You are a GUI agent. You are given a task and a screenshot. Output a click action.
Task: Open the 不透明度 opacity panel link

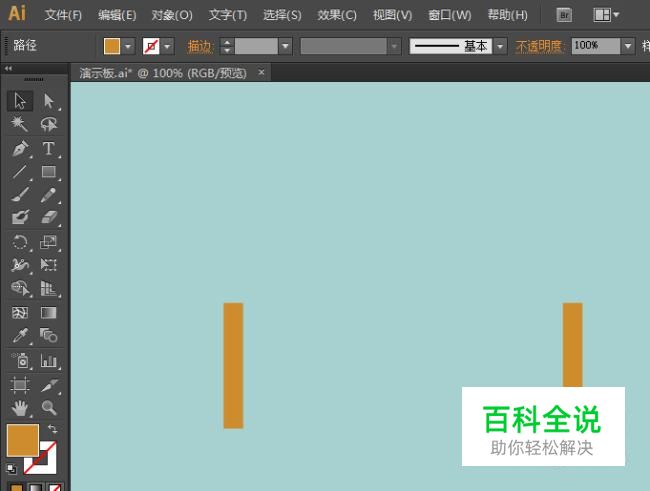(x=540, y=46)
